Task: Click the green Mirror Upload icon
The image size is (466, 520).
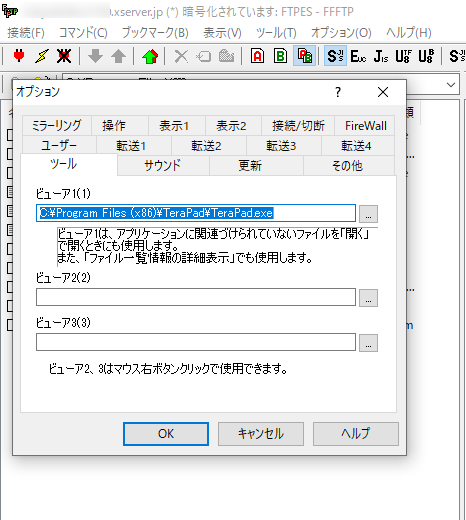Action: click(150, 56)
